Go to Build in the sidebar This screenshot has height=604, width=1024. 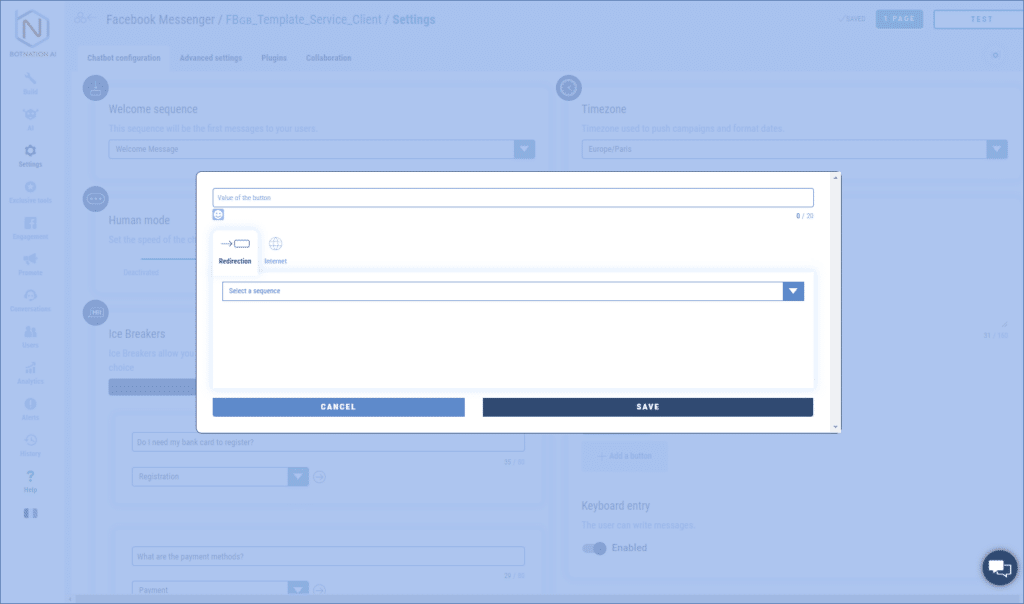[x=30, y=83]
